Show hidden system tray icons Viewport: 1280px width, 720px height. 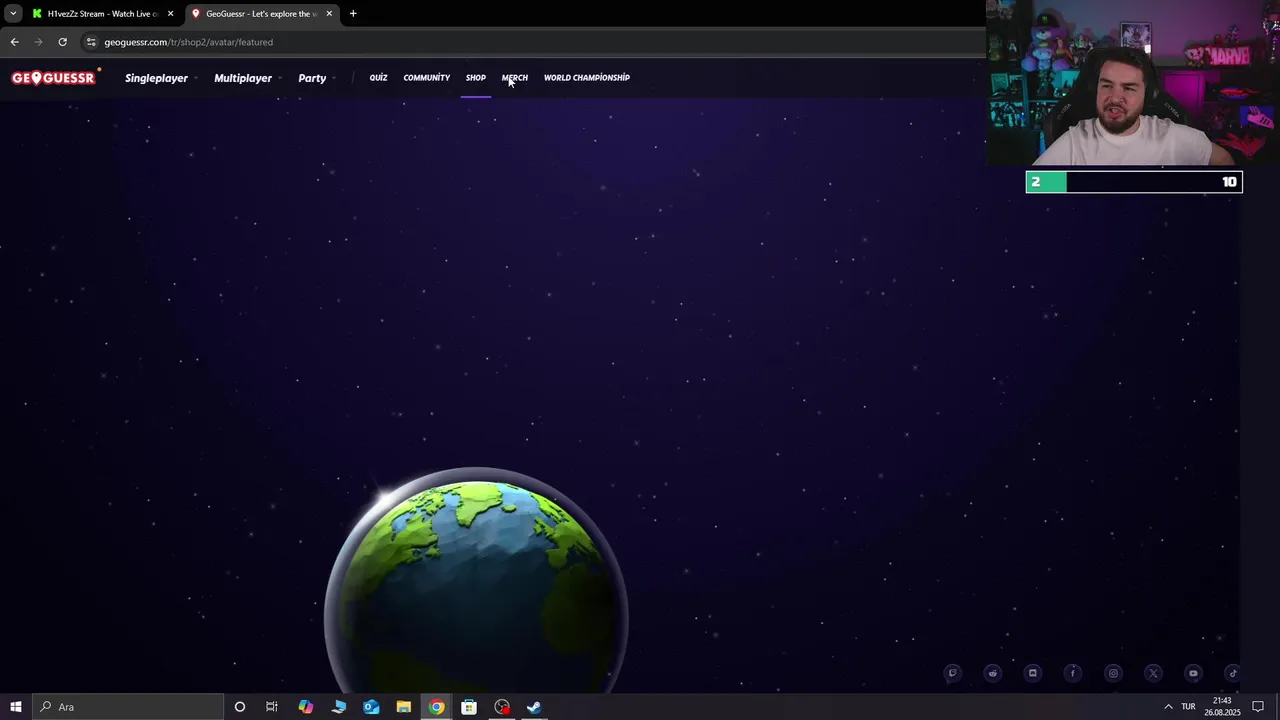(x=1168, y=707)
